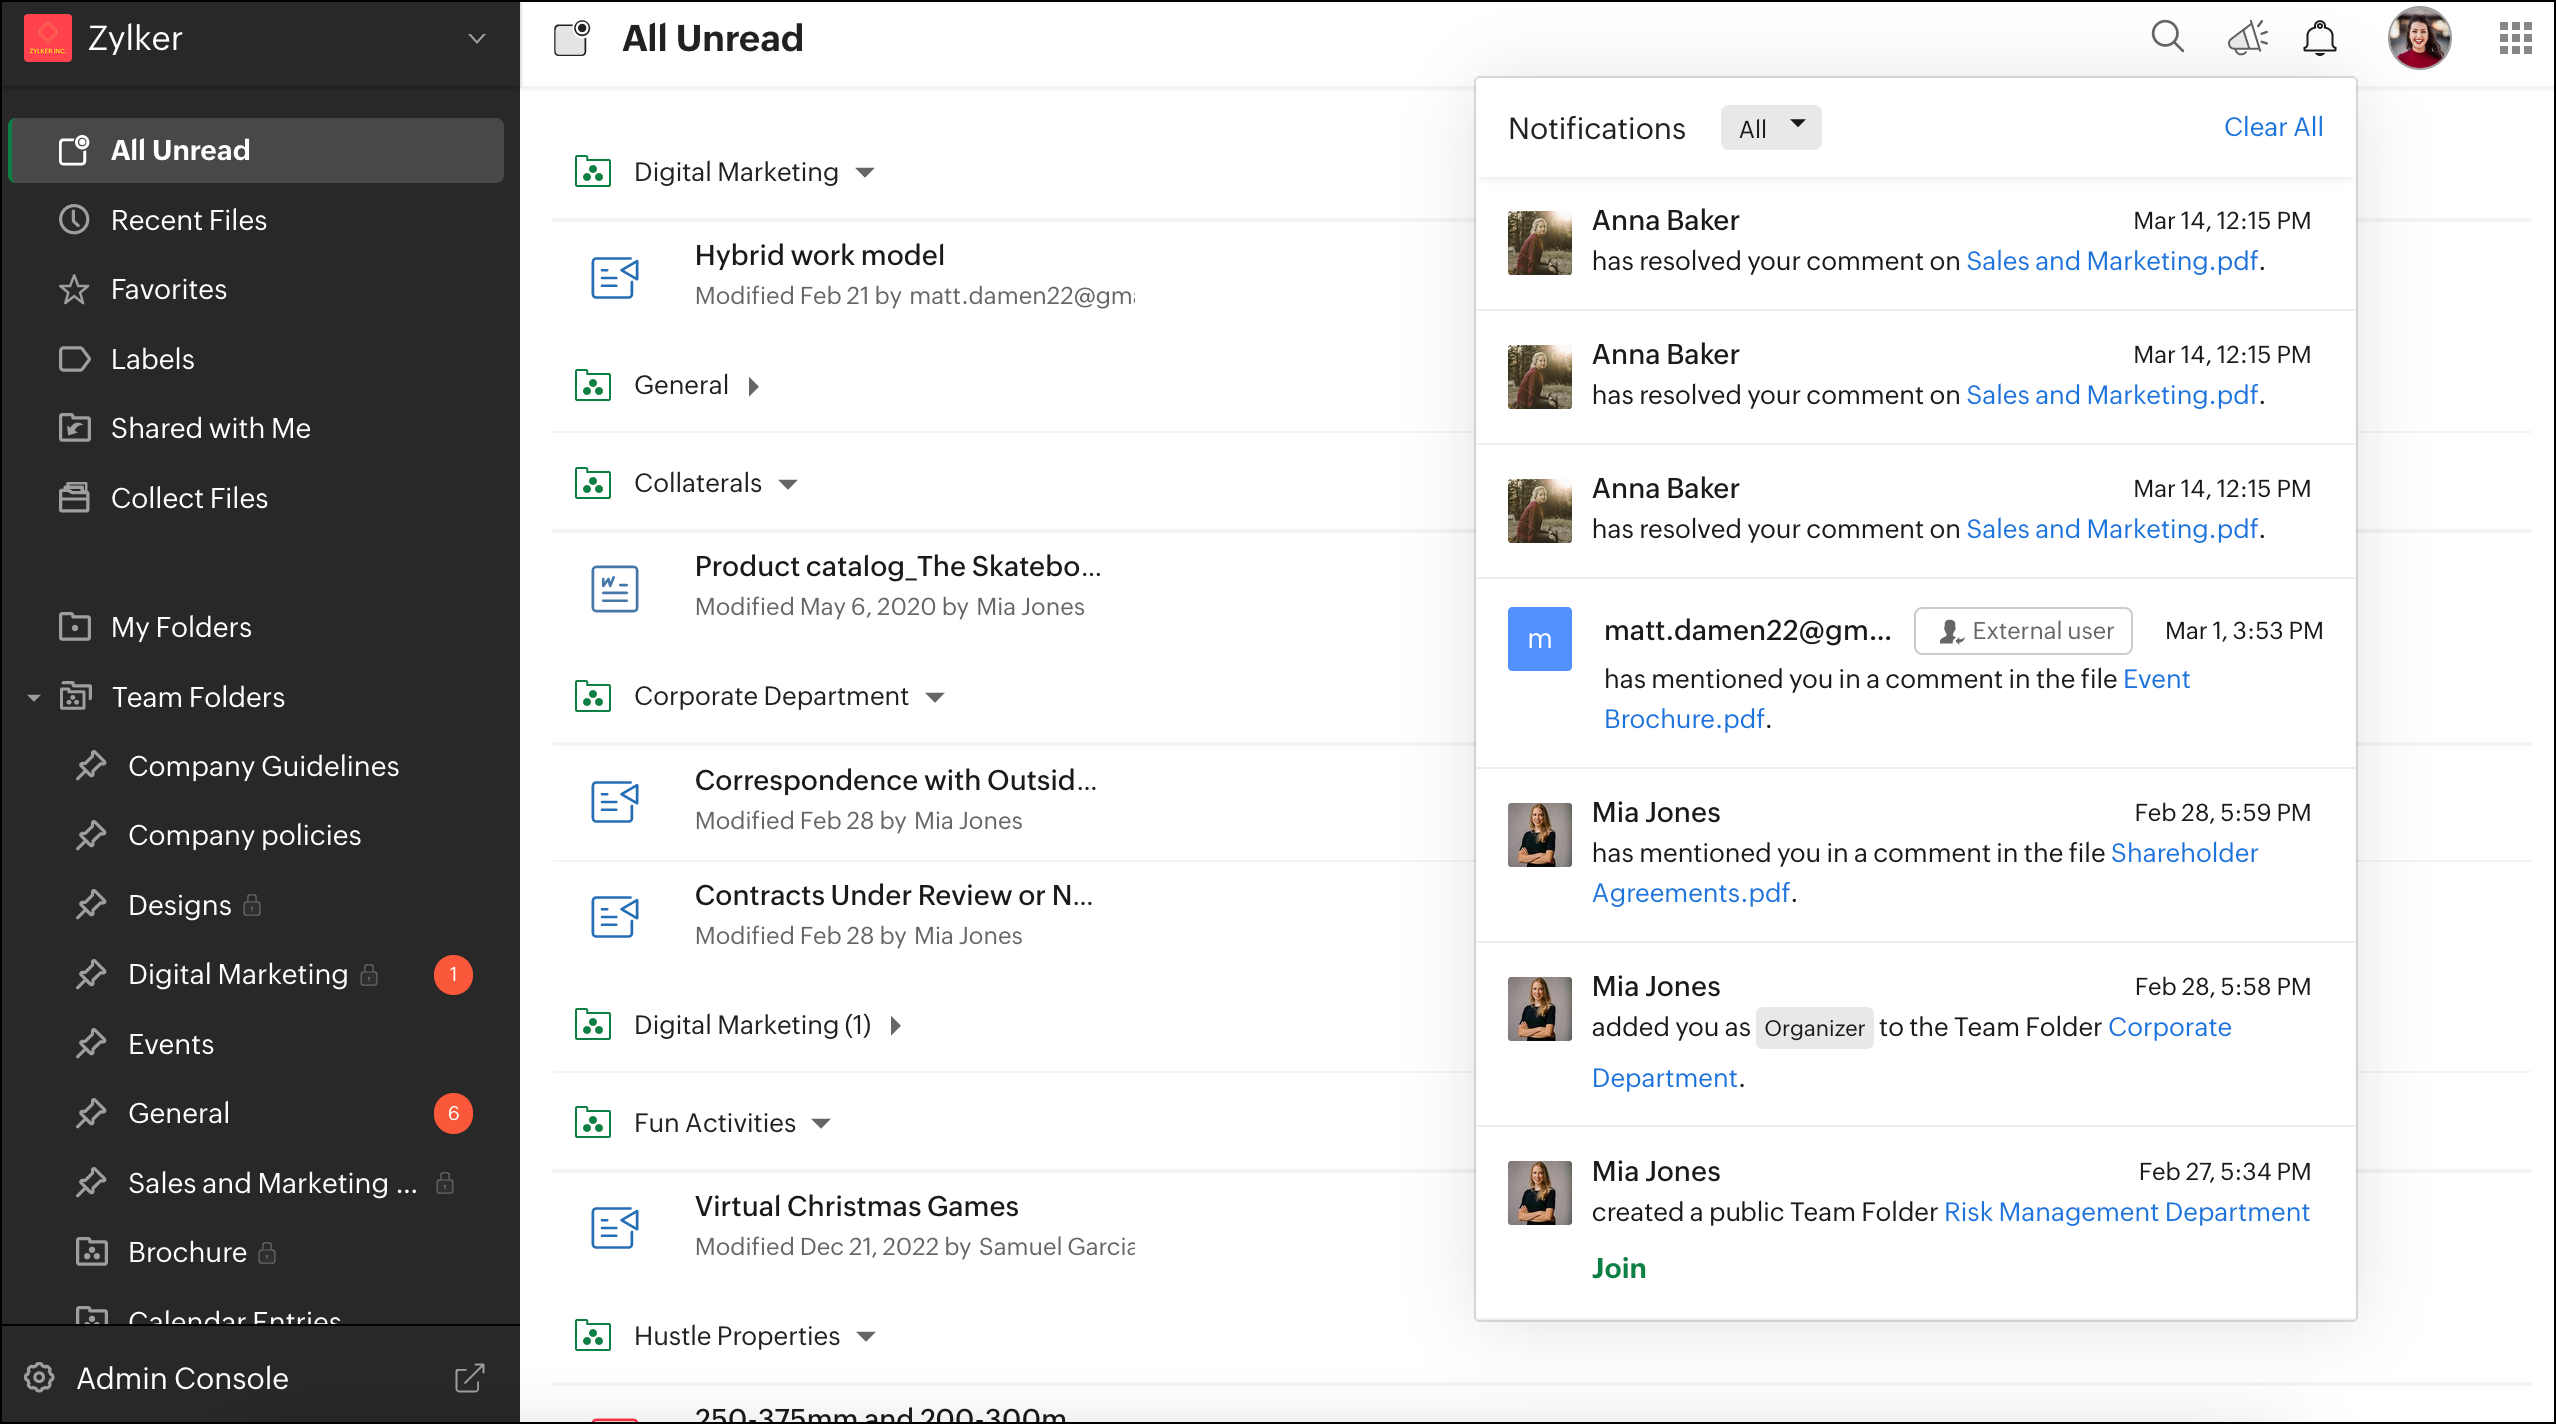Select Shared with Me in sidebar
The height and width of the screenshot is (1424, 2556).
(x=210, y=428)
